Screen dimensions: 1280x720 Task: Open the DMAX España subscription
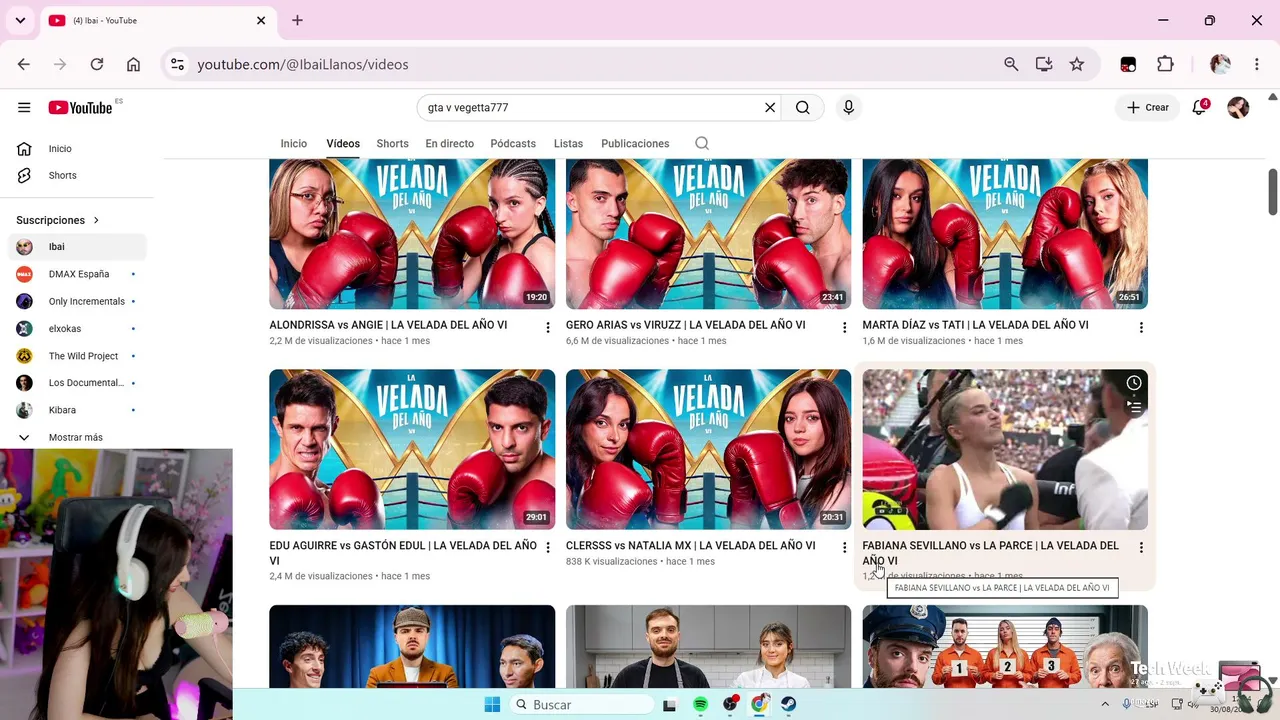point(78,274)
